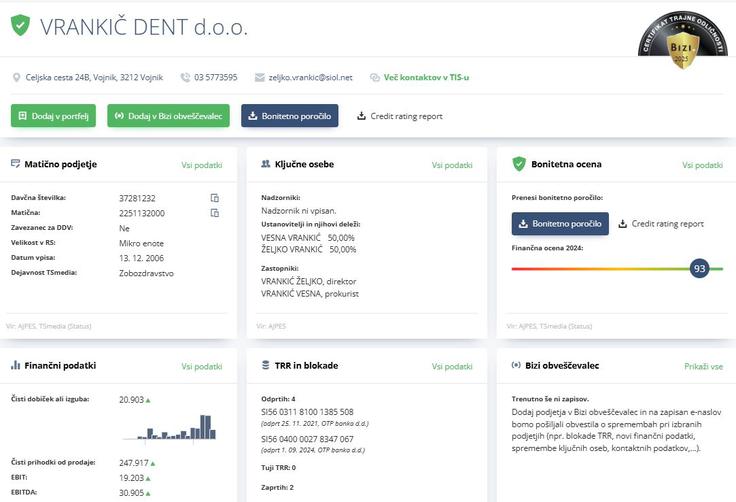
Task: Open Več kontaktov v TIS-u link
Action: coord(426,77)
